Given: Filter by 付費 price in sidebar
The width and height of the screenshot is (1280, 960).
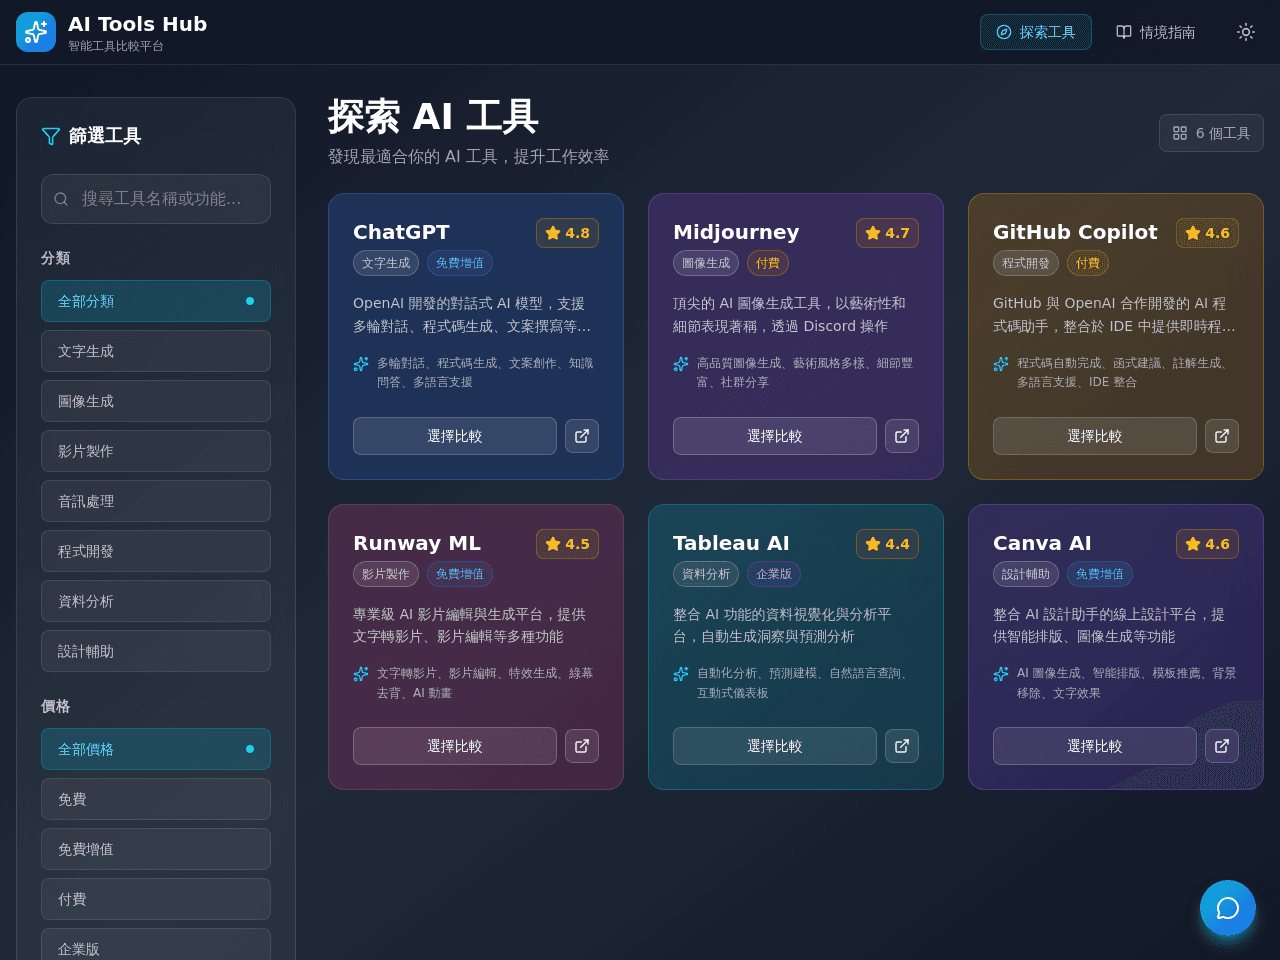Looking at the screenshot, I should [x=156, y=899].
